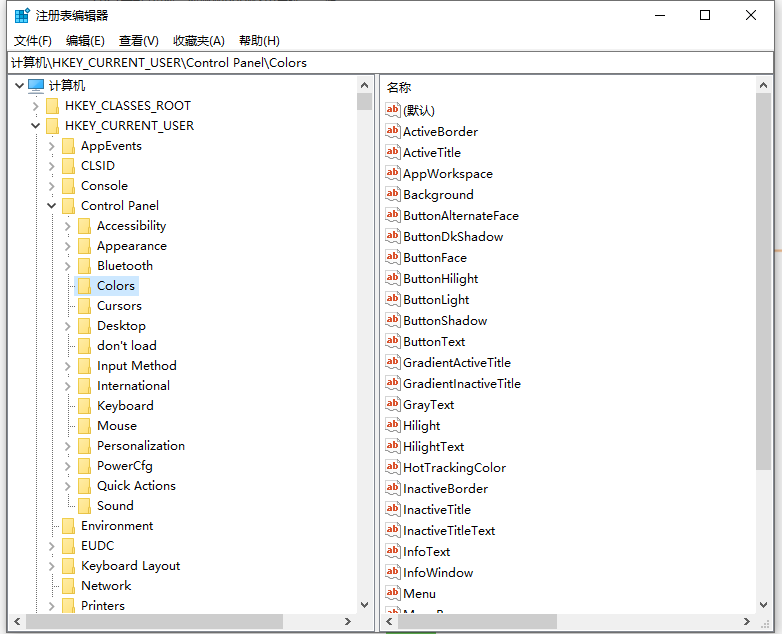The image size is (782, 634).
Task: Collapse the Control Panel key
Action: coord(52,206)
